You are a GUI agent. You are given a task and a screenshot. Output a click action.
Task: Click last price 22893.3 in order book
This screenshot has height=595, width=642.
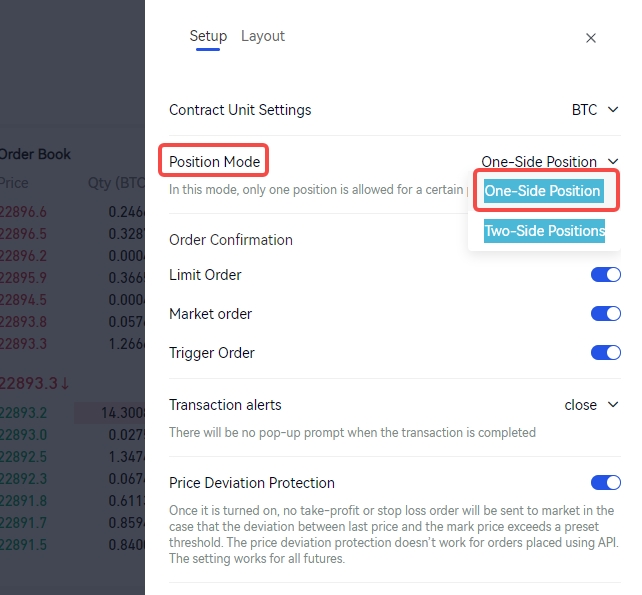32,383
